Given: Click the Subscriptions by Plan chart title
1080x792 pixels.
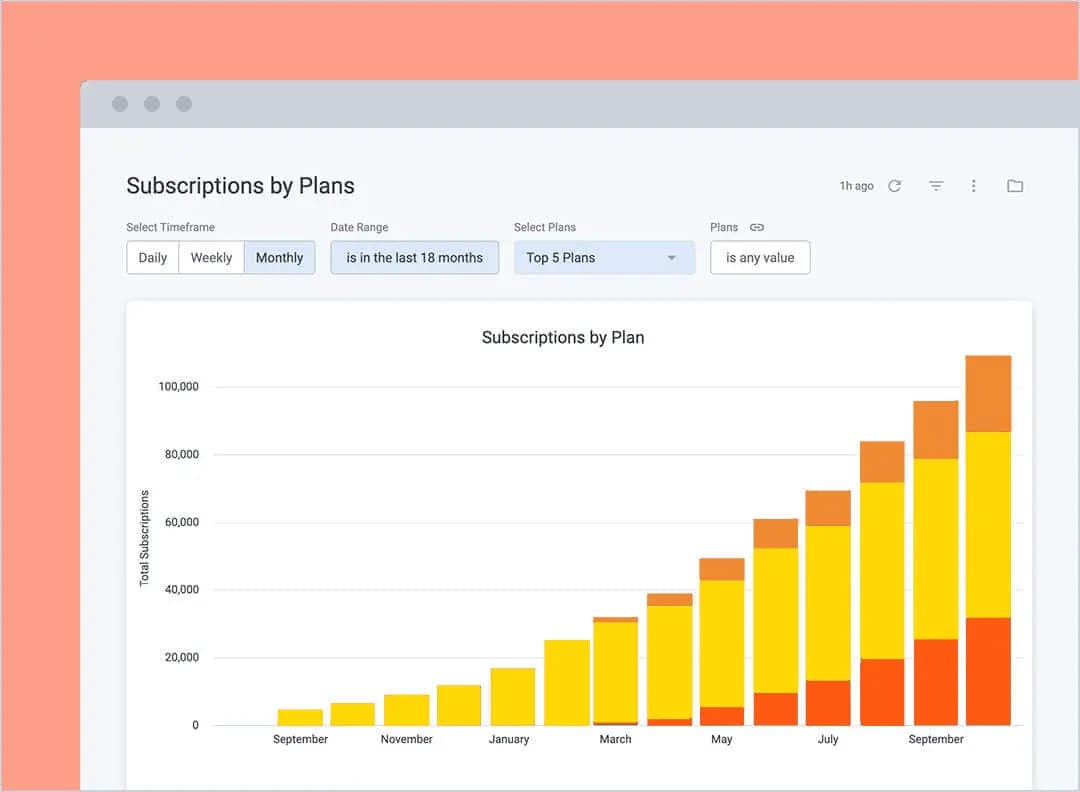Looking at the screenshot, I should pyautogui.click(x=562, y=338).
